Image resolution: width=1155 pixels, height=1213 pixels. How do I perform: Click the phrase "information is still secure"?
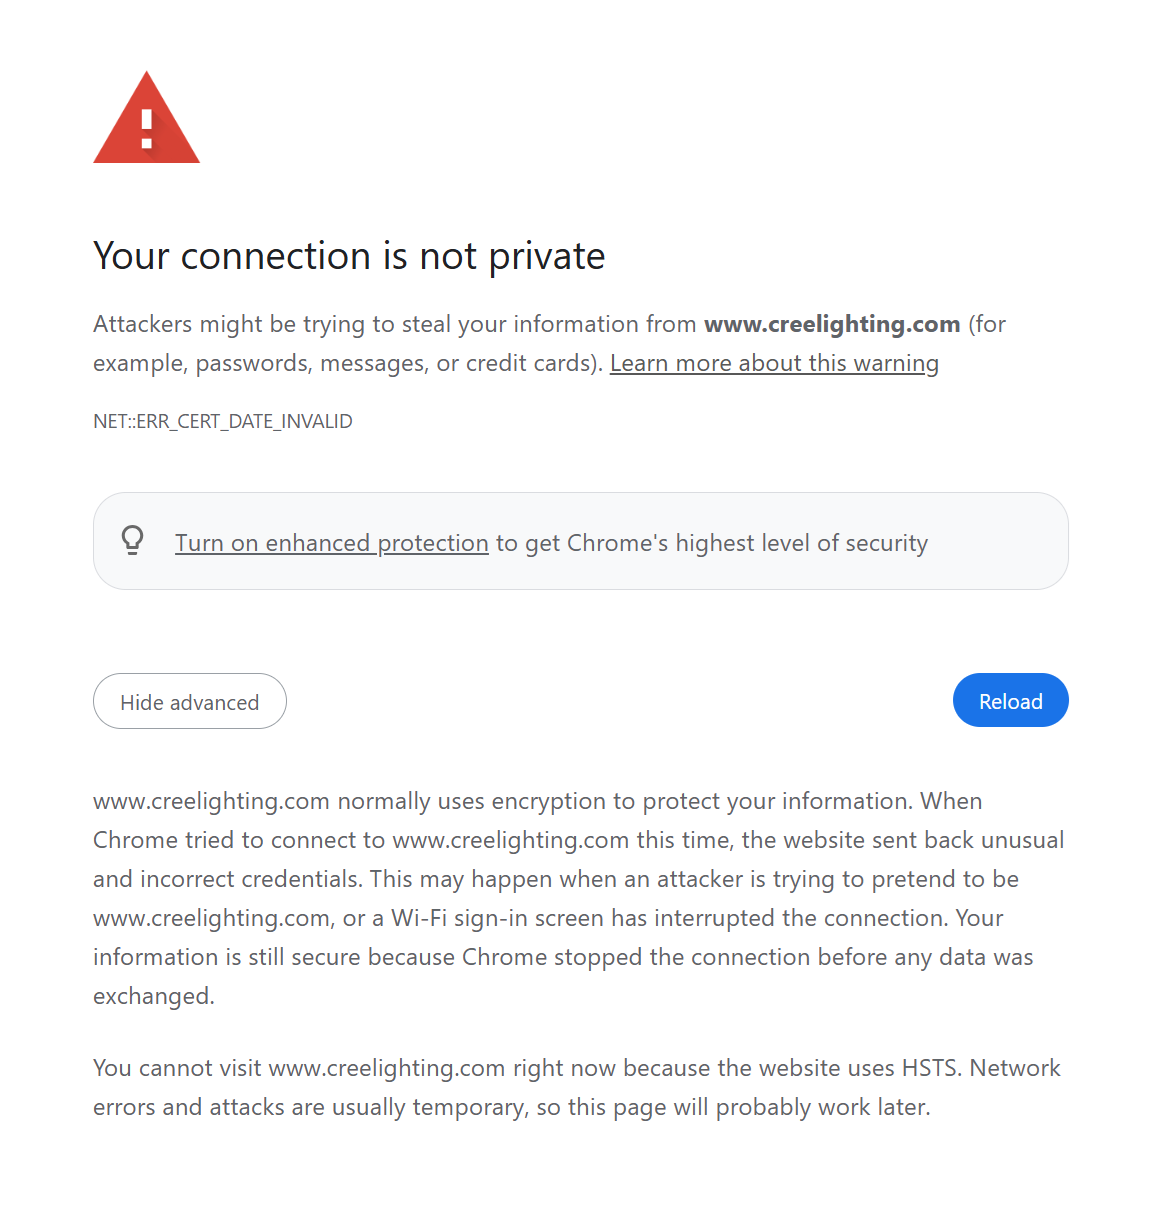point(226,957)
